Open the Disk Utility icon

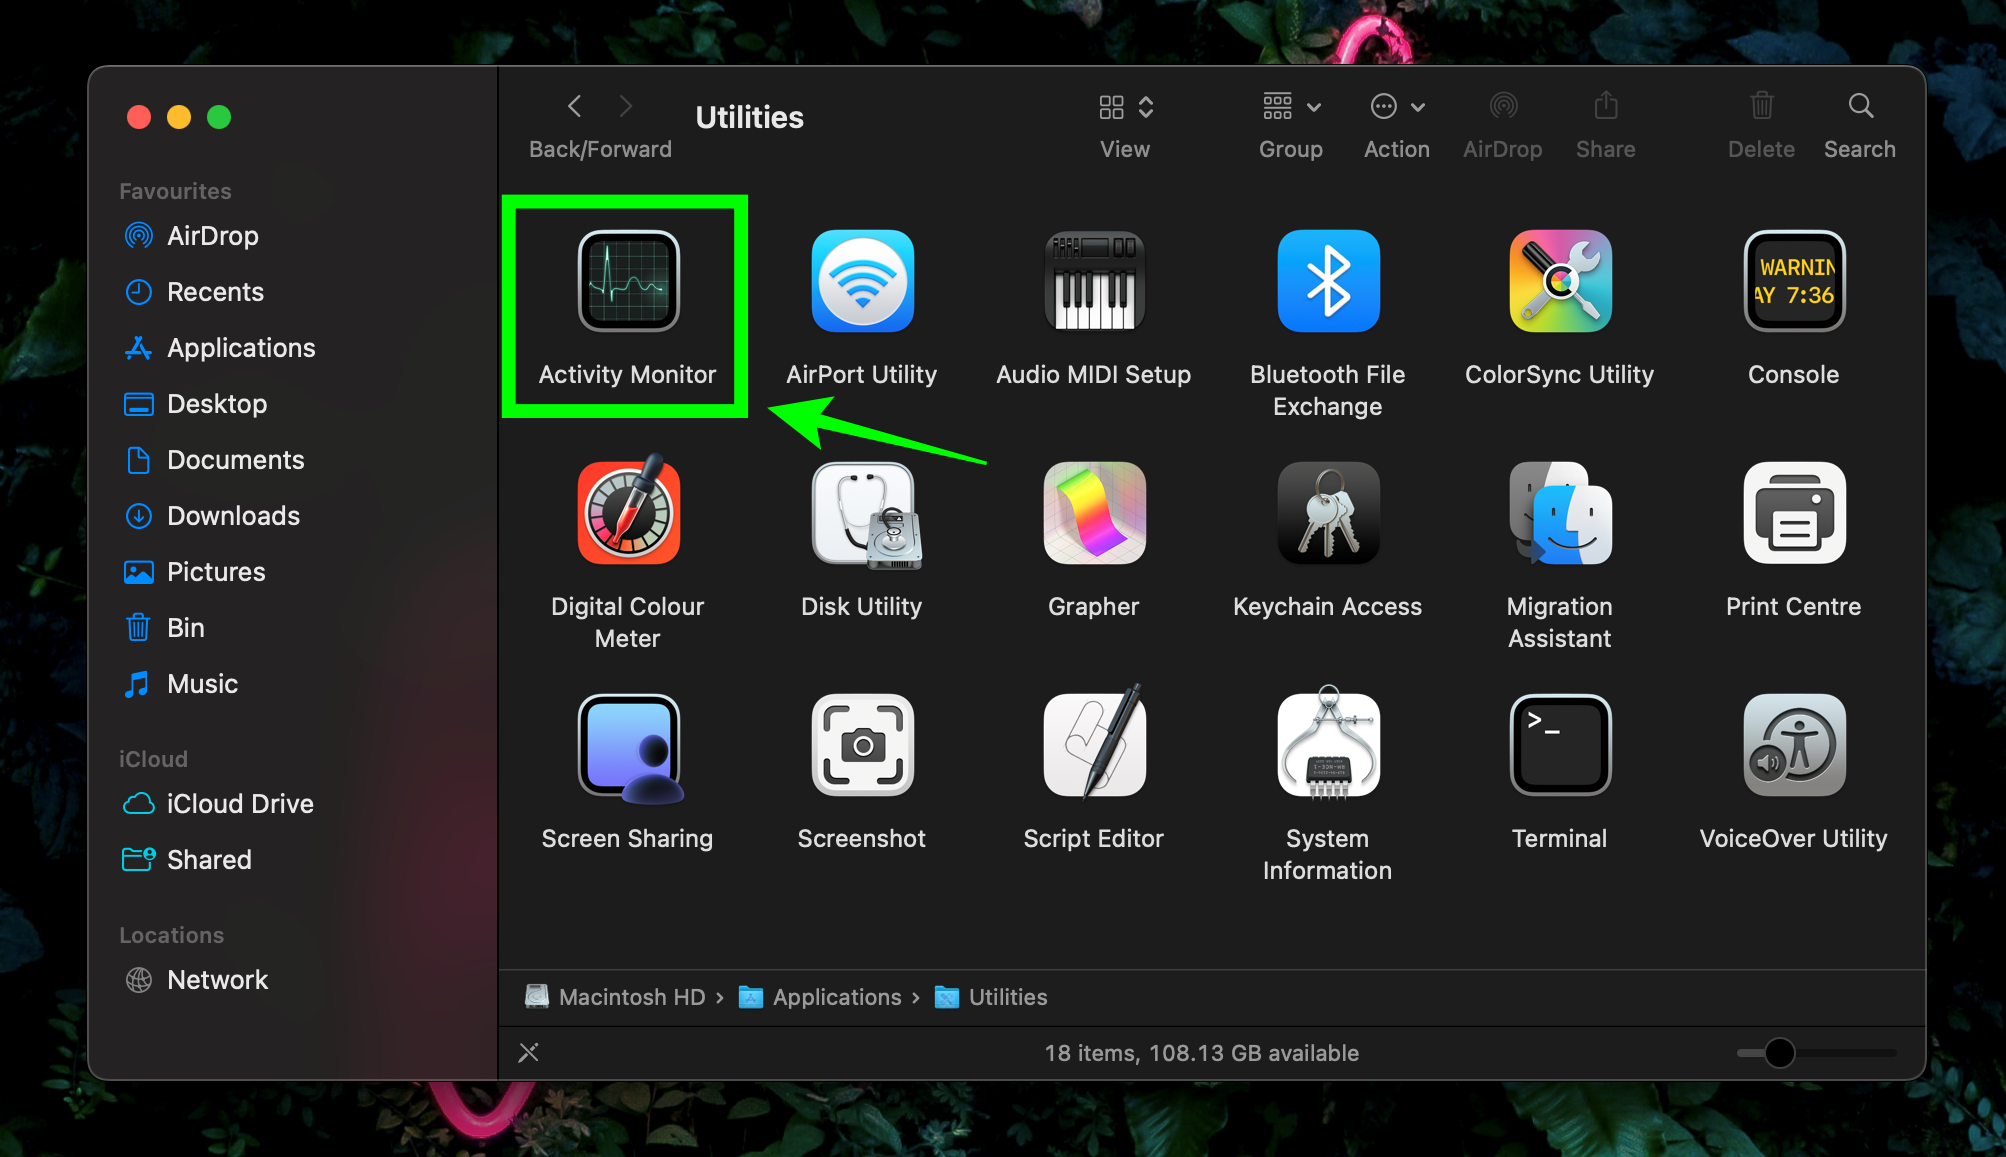864,515
